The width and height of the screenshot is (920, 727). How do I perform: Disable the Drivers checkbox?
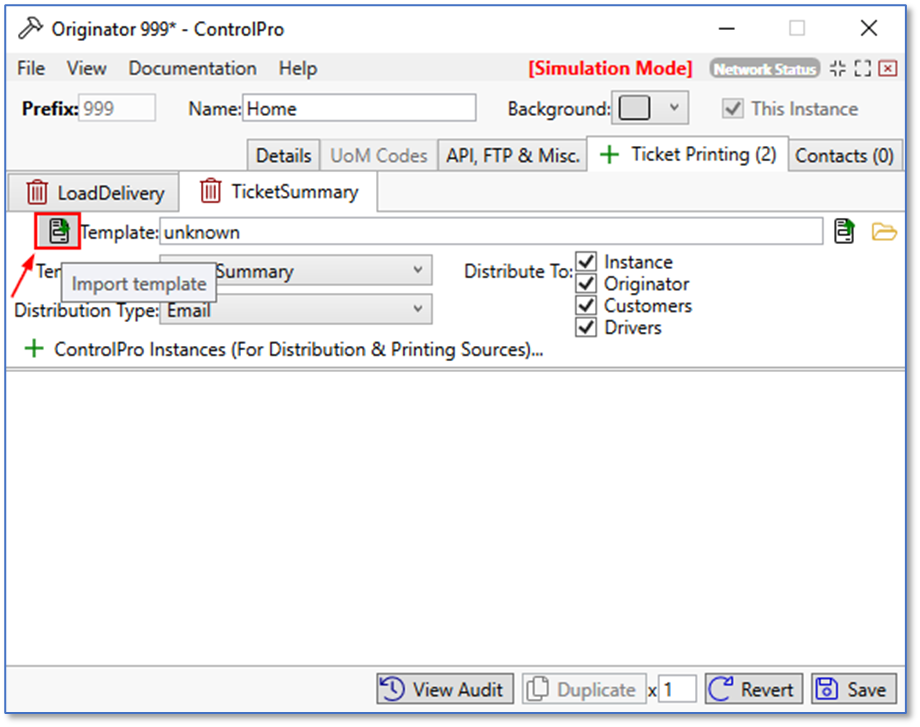coord(587,327)
